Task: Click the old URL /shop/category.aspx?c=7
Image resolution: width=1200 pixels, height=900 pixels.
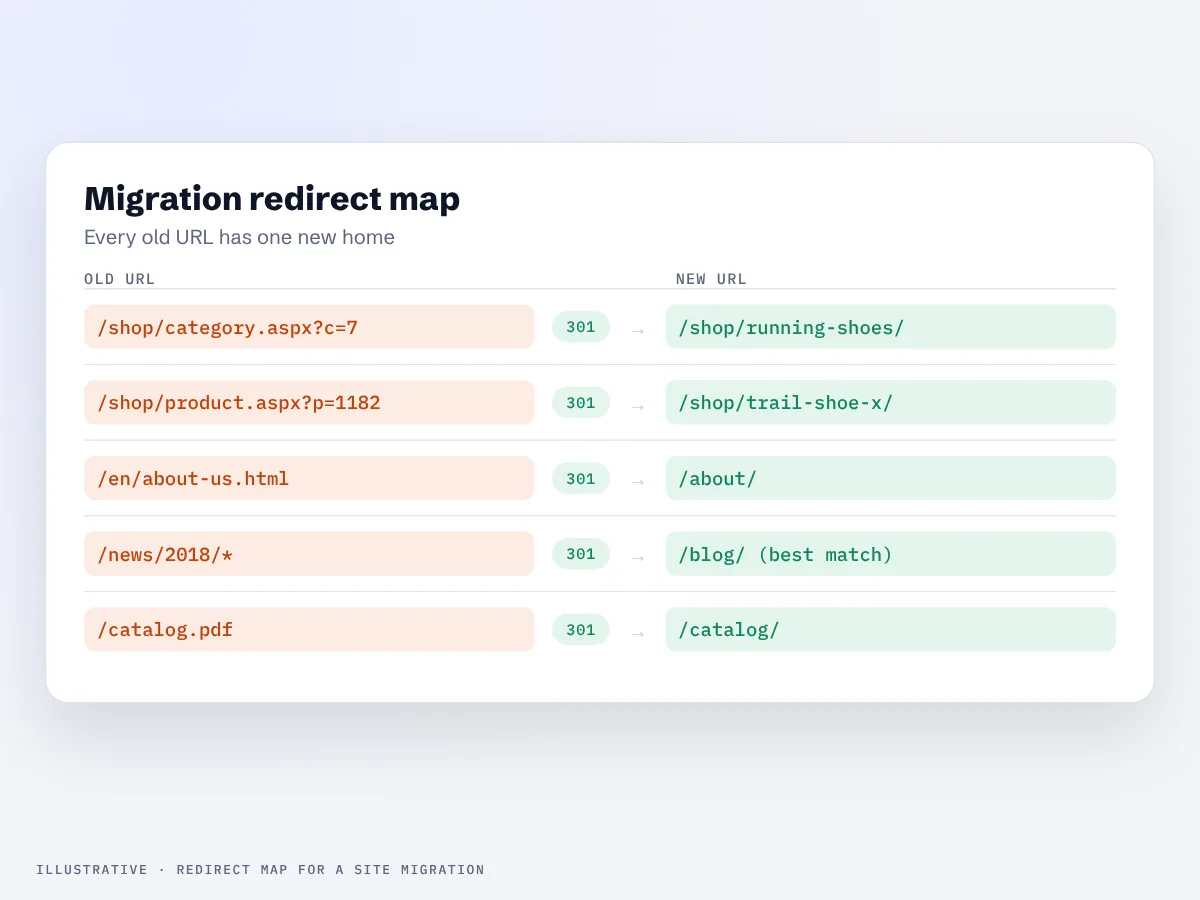Action: [309, 327]
